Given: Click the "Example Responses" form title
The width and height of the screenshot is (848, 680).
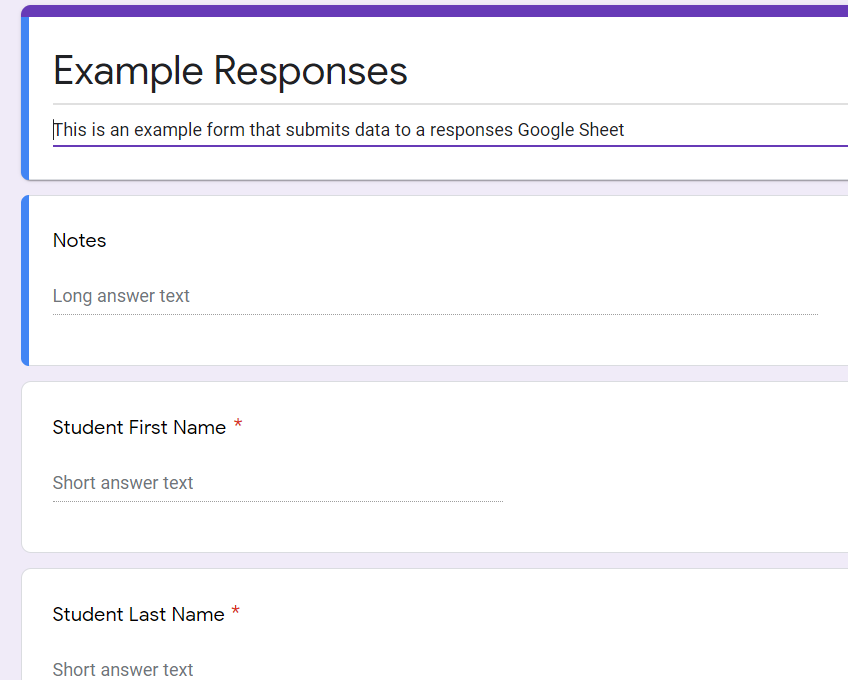Looking at the screenshot, I should [x=230, y=71].
